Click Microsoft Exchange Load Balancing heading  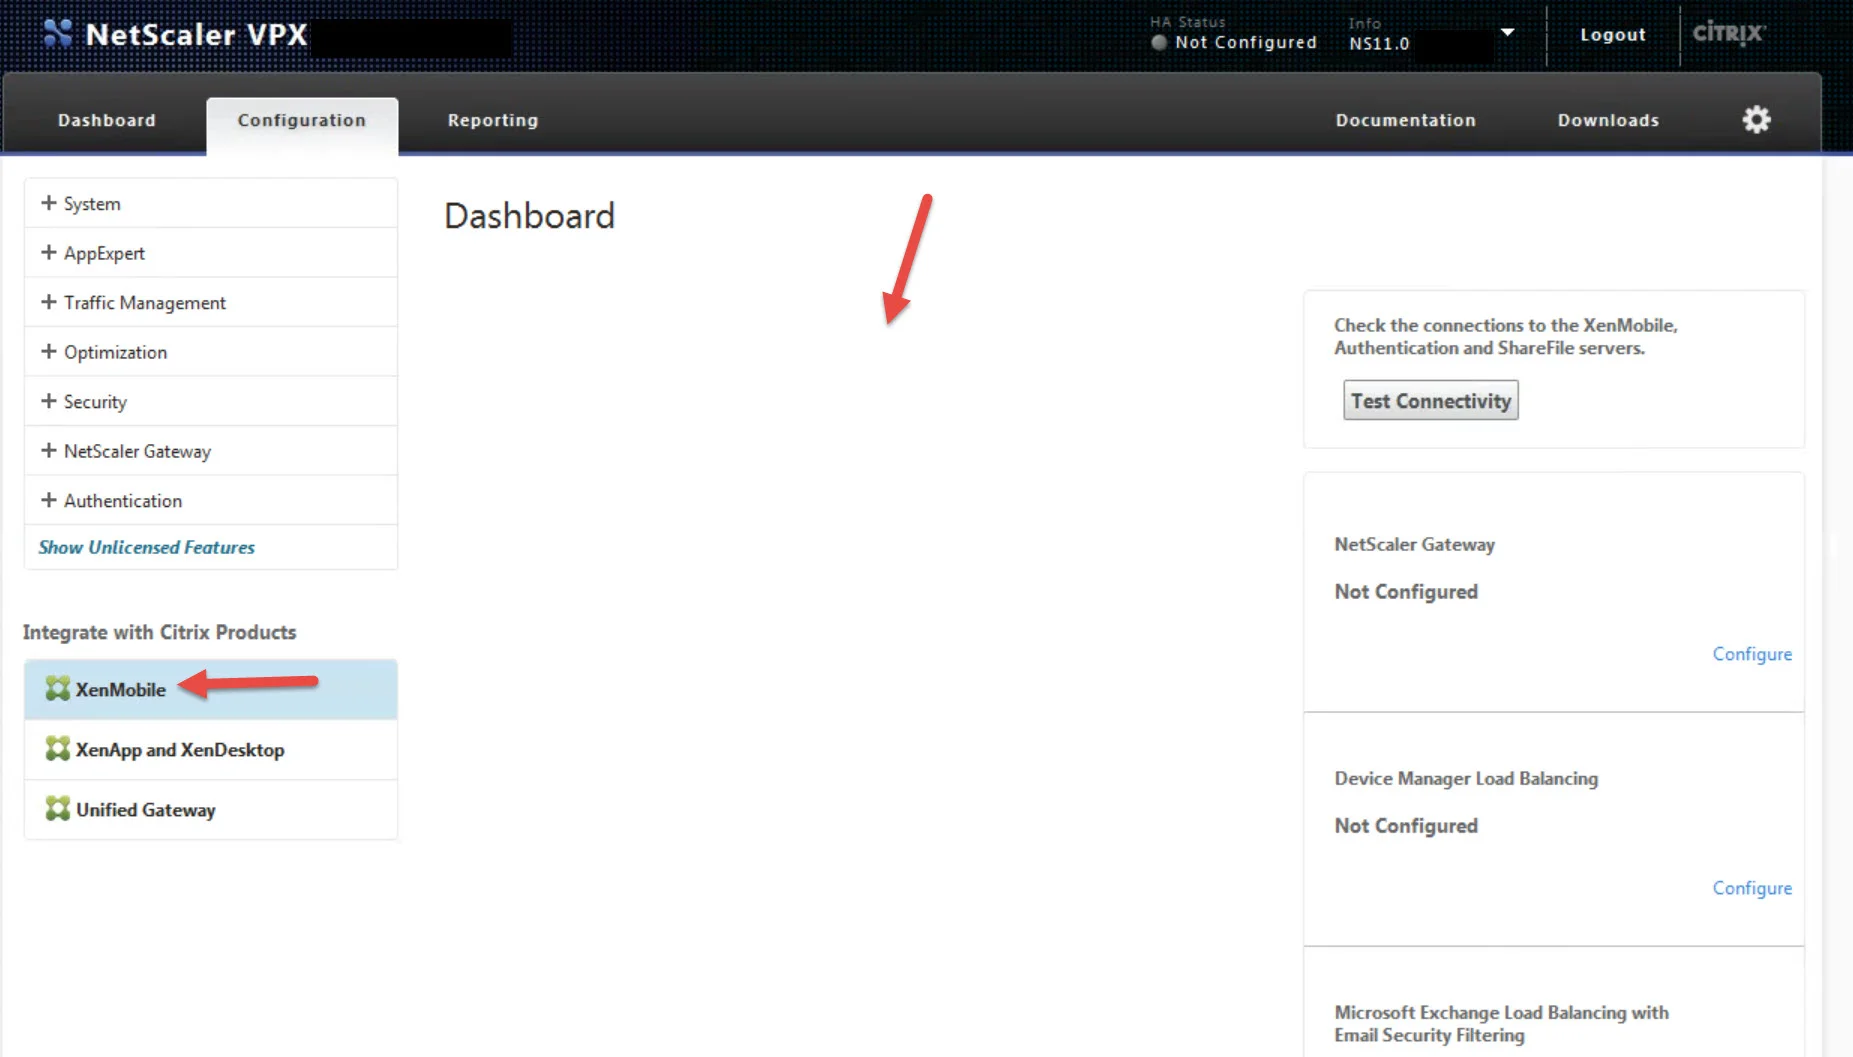pyautogui.click(x=1501, y=1024)
